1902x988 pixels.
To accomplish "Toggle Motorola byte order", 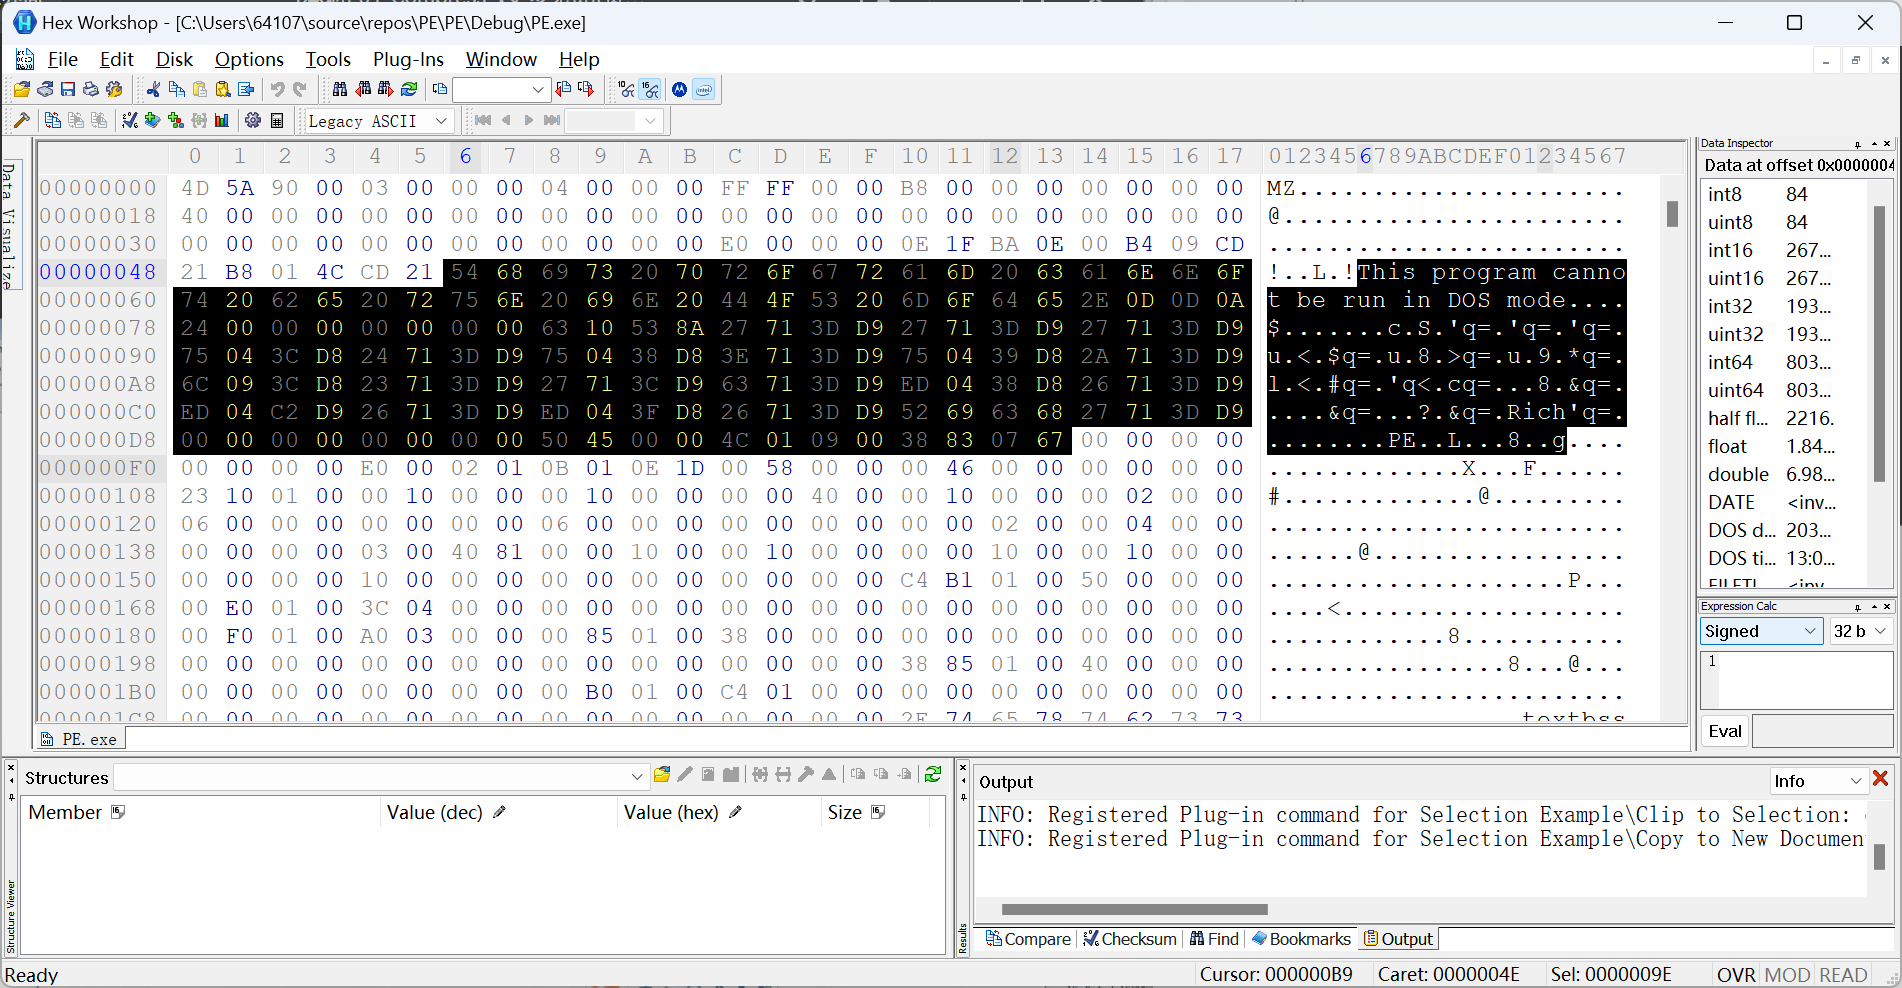I will click(x=680, y=90).
